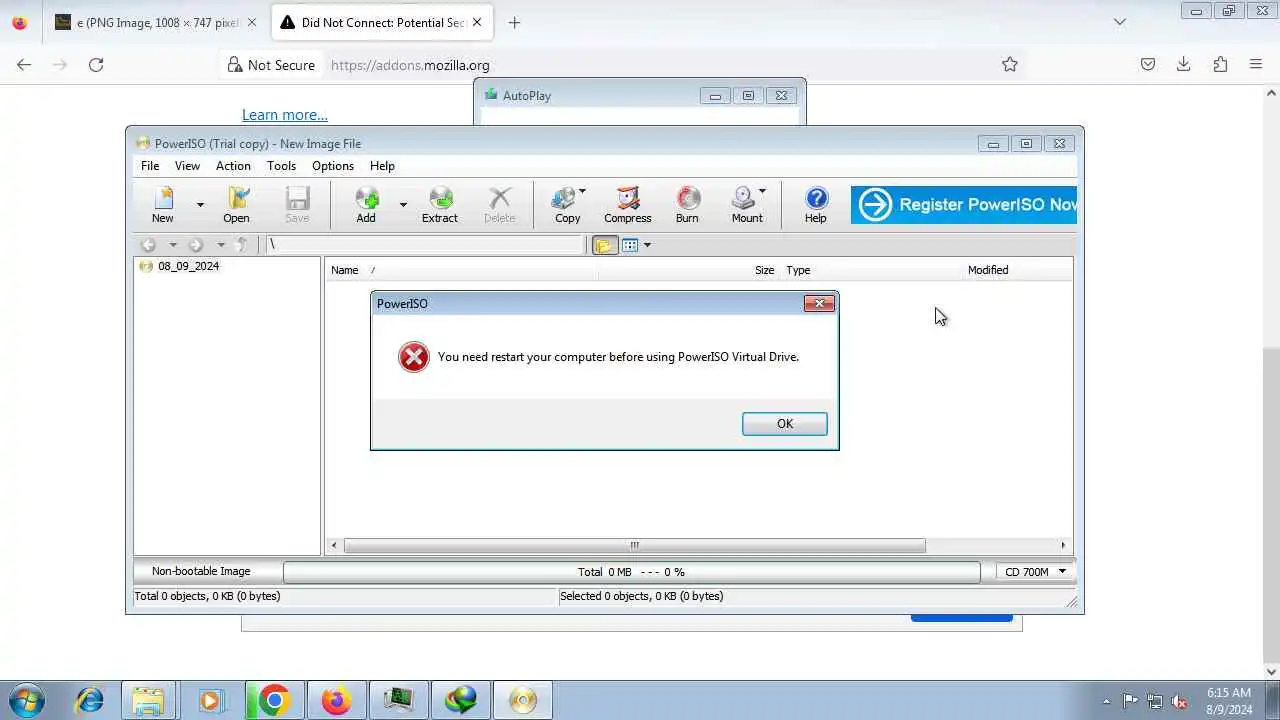Image resolution: width=1280 pixels, height=720 pixels.
Task: Click the Non-bootable Image status label
Action: 201,571
